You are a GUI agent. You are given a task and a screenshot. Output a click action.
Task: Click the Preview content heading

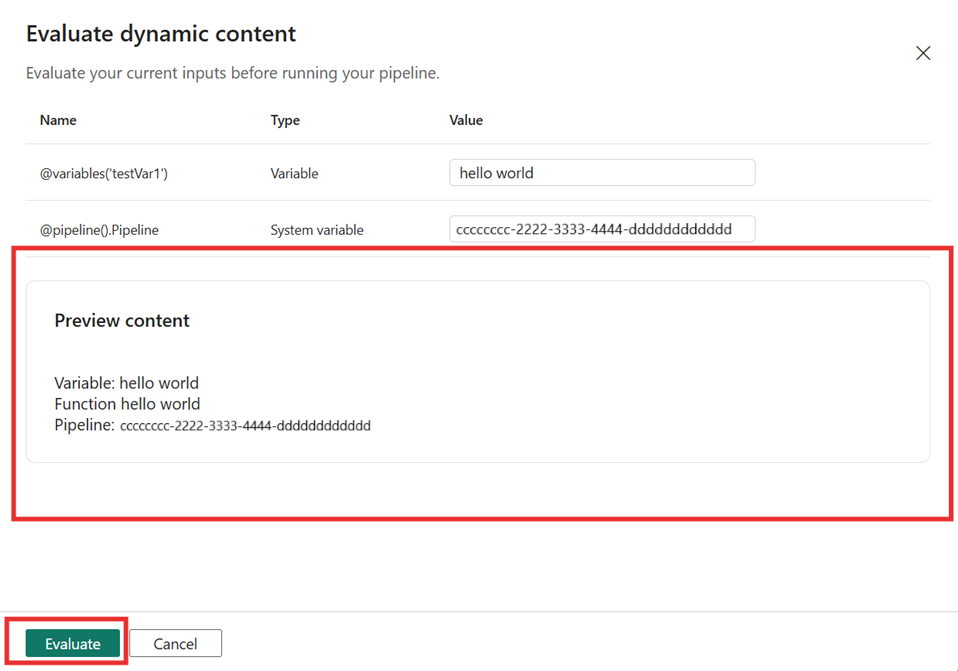click(x=122, y=320)
